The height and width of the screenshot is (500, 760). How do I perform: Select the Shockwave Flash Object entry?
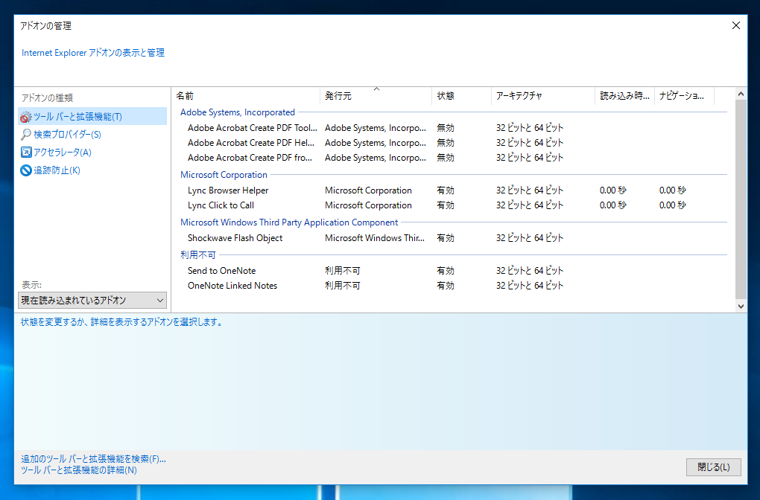click(x=235, y=238)
